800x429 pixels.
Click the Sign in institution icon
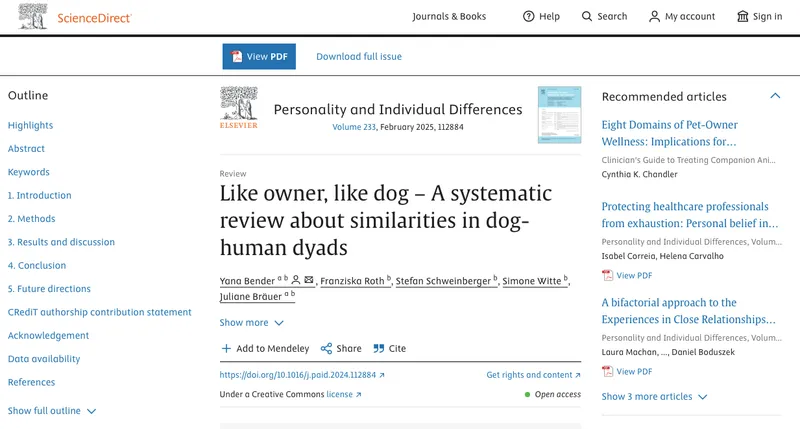click(x=742, y=16)
